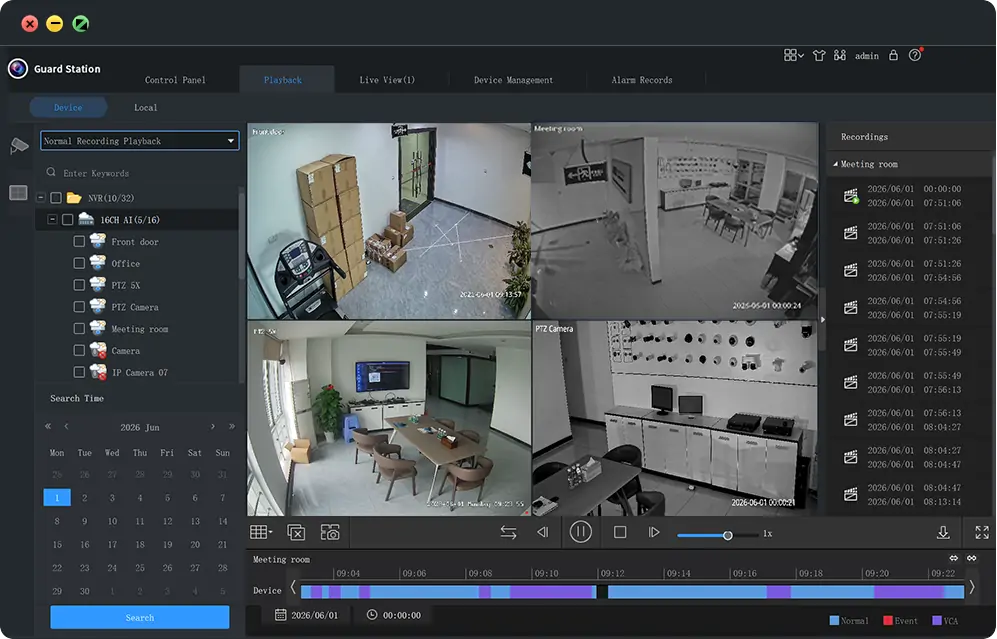Select the Local playback tab
997x639 pixels.
click(x=145, y=107)
